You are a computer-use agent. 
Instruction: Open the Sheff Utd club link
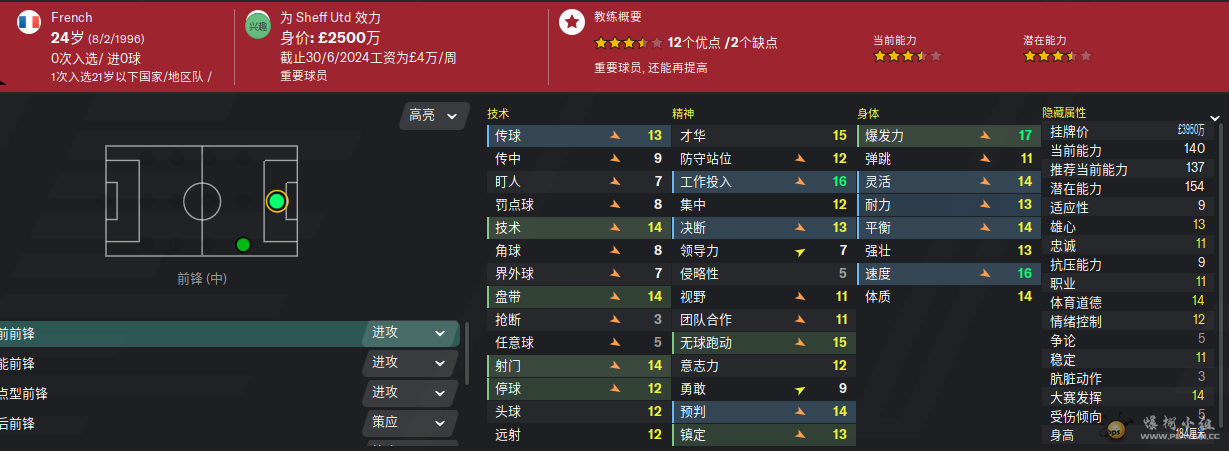[317, 18]
